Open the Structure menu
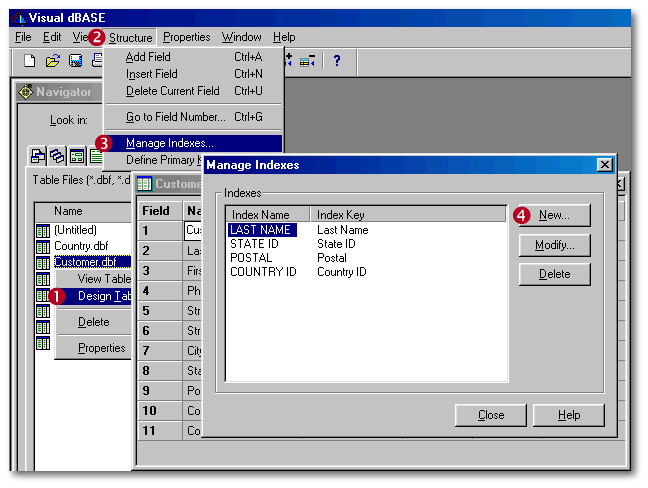The height and width of the screenshot is (488, 648). 130,38
